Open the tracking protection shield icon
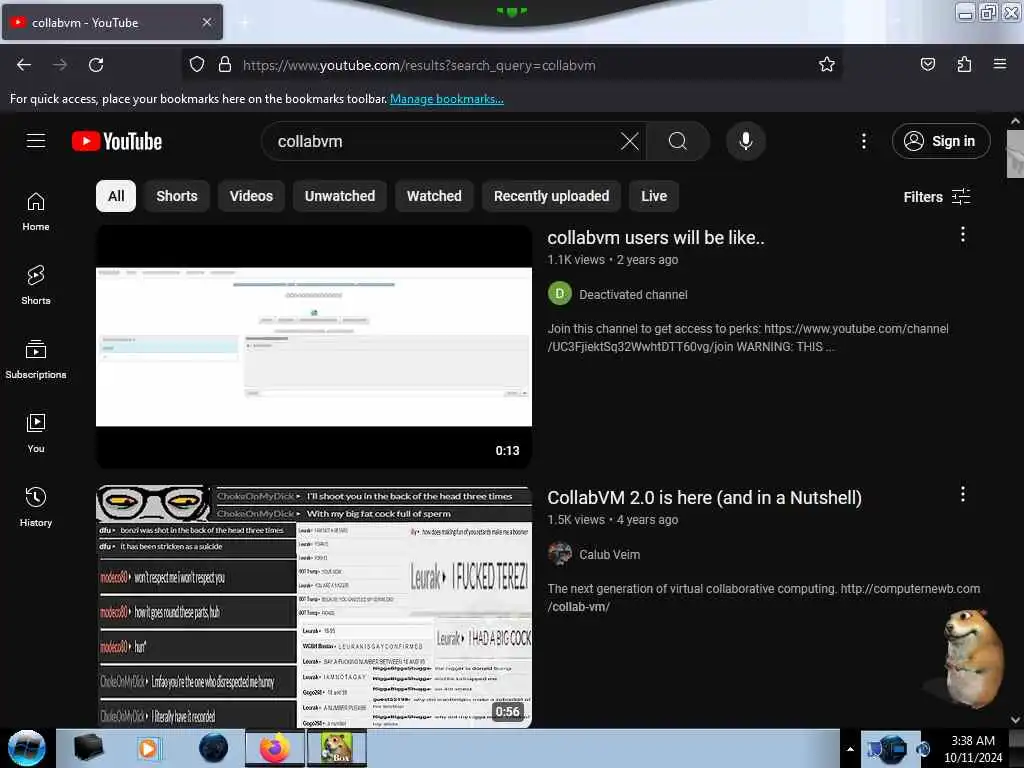 tap(197, 65)
